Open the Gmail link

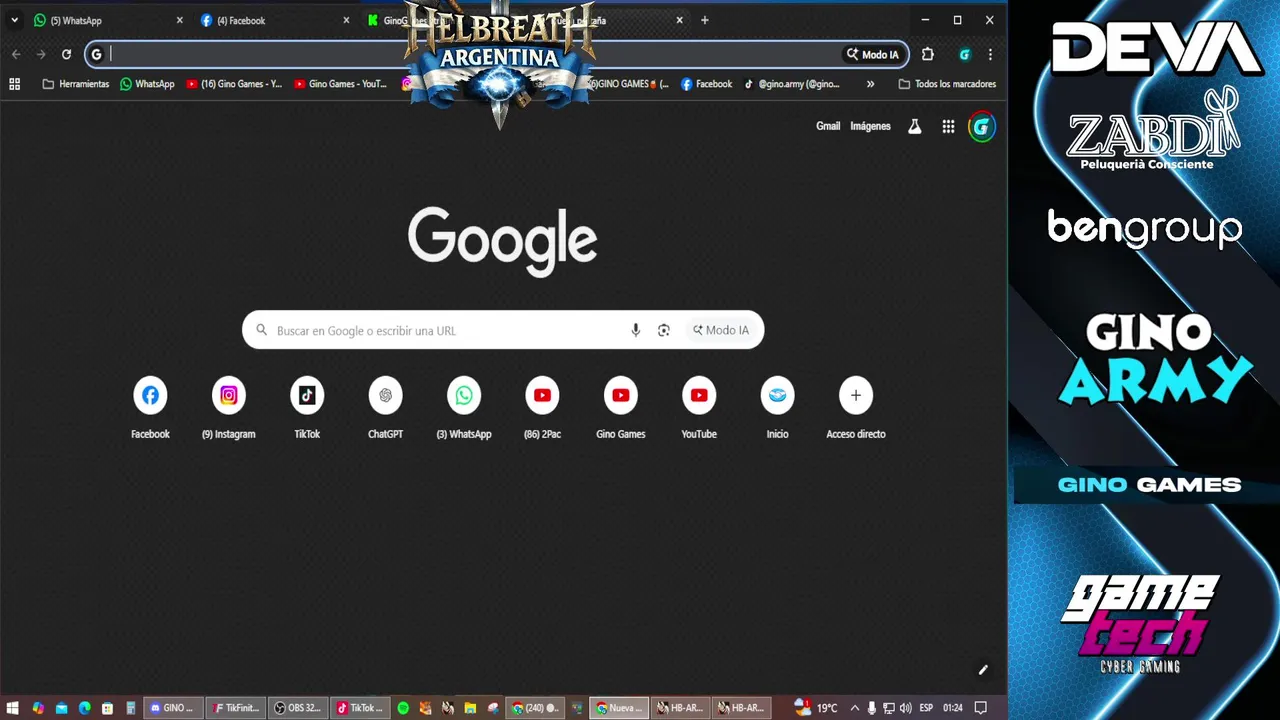click(x=828, y=126)
